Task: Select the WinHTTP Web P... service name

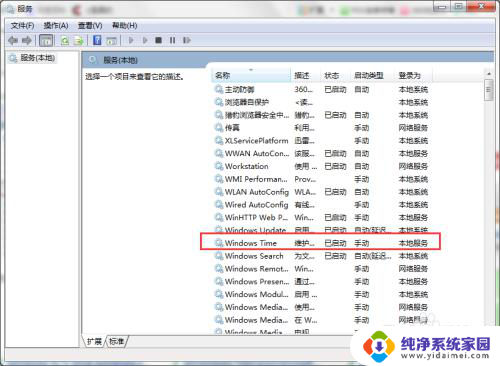Action: (x=256, y=217)
